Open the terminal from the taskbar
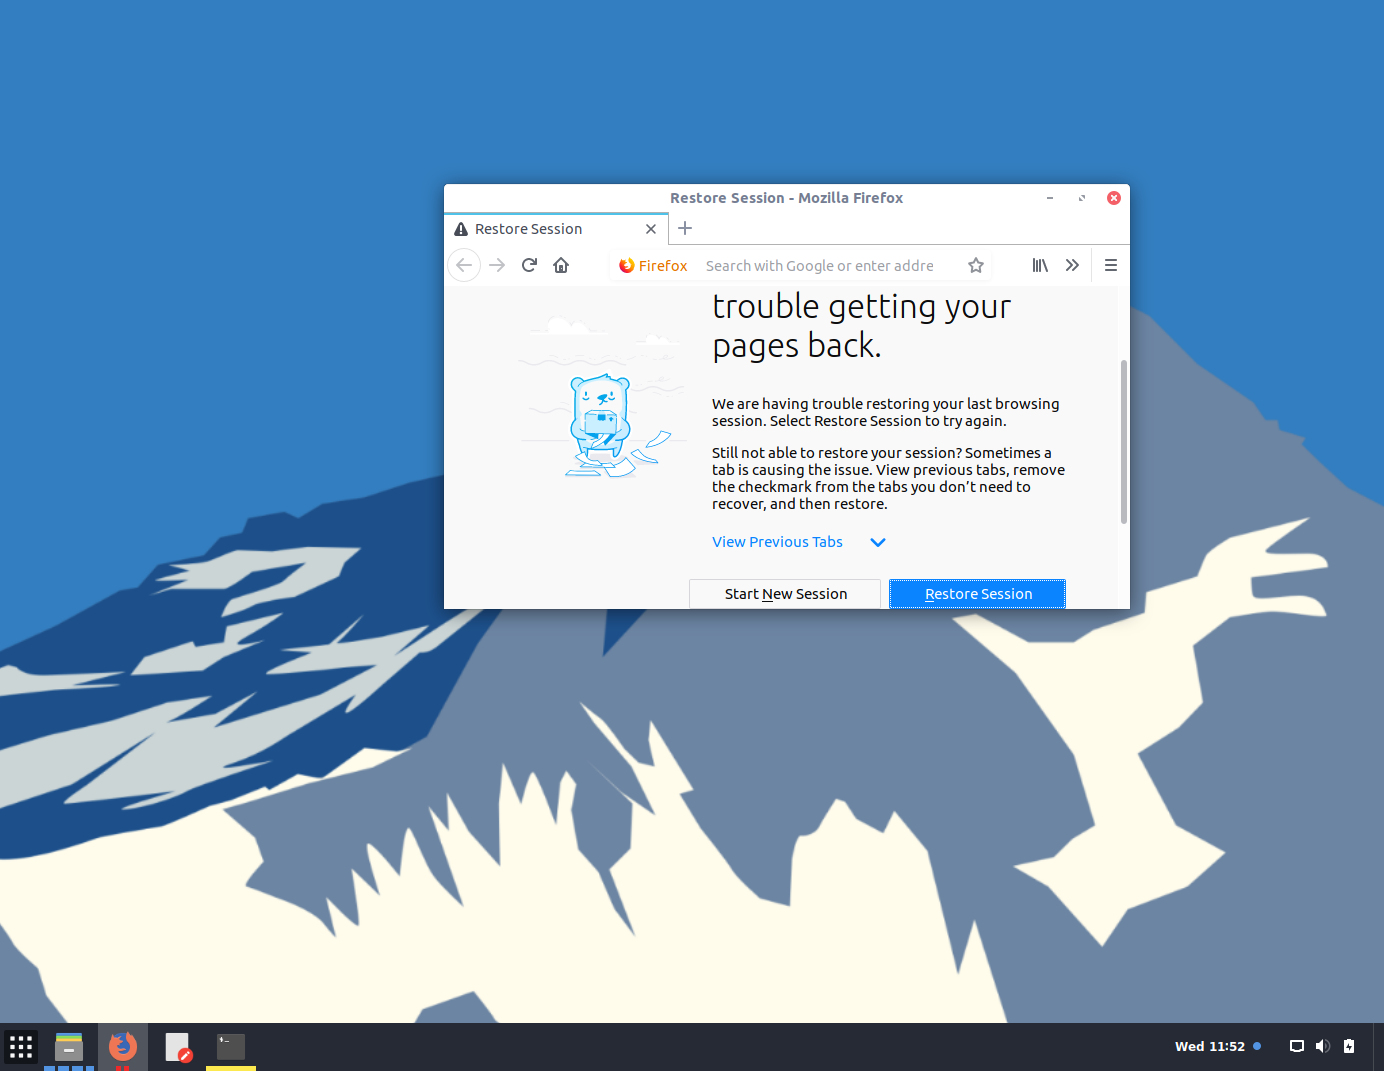Screen dimensions: 1384x1071 pyautogui.click(x=231, y=1046)
